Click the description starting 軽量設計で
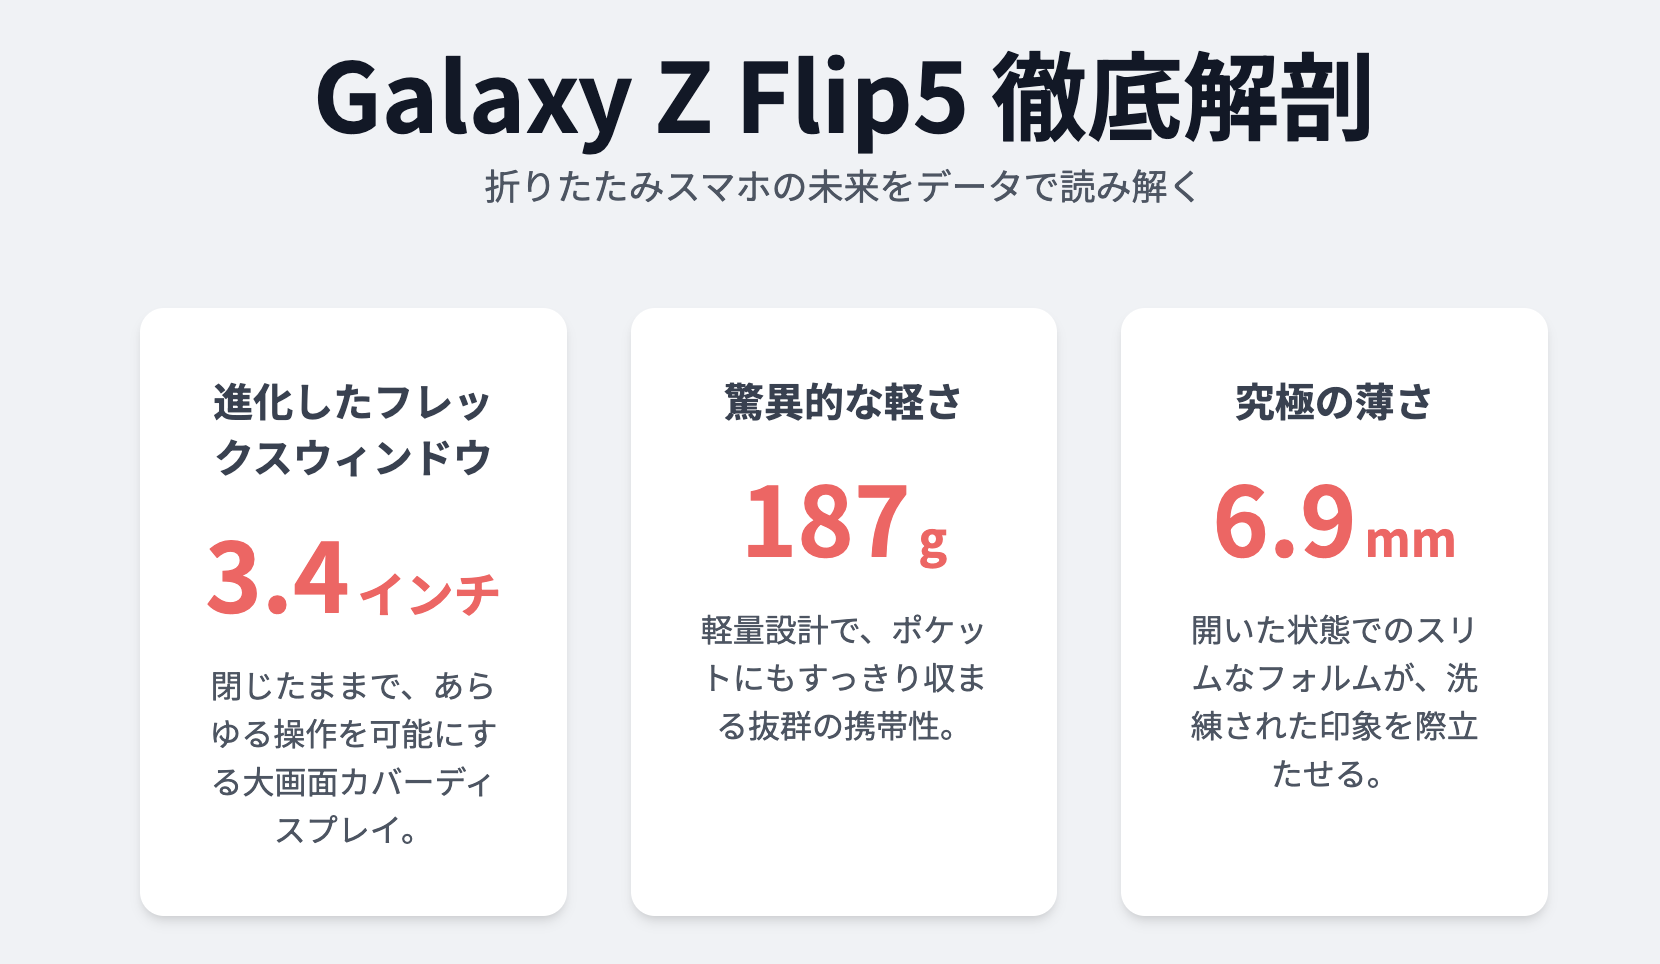 843,678
